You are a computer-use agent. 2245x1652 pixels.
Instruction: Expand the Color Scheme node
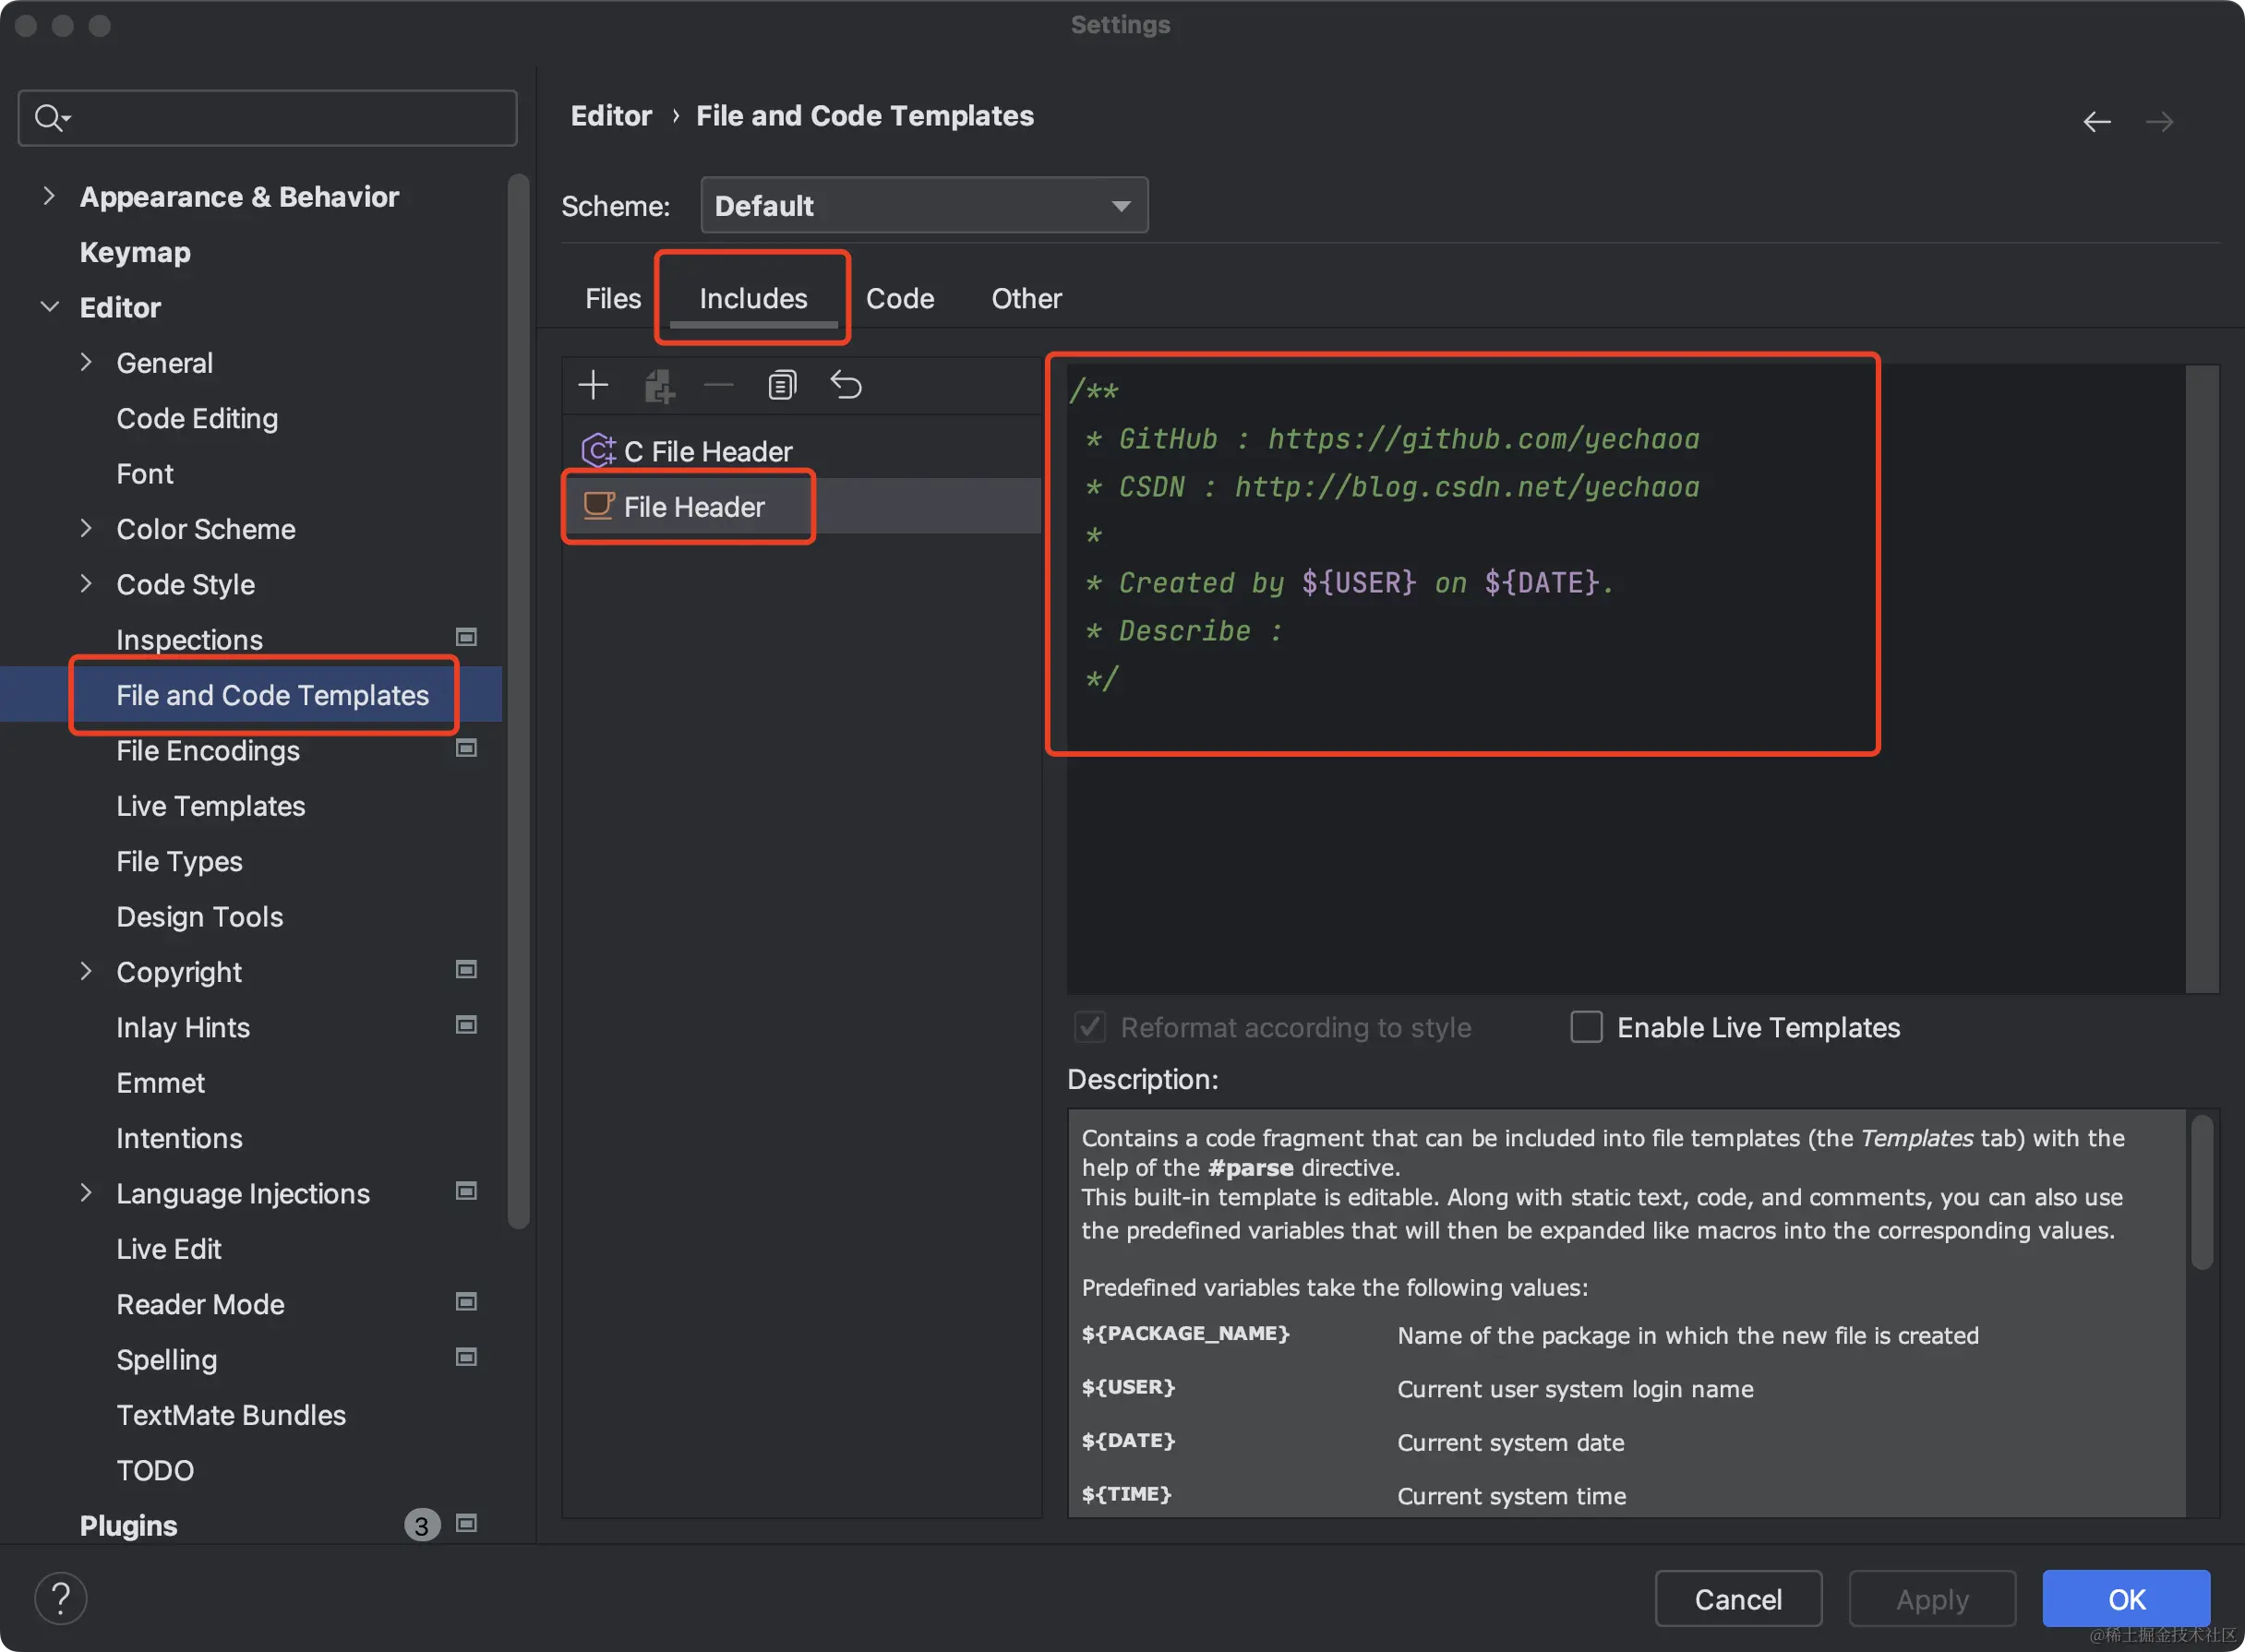point(86,528)
